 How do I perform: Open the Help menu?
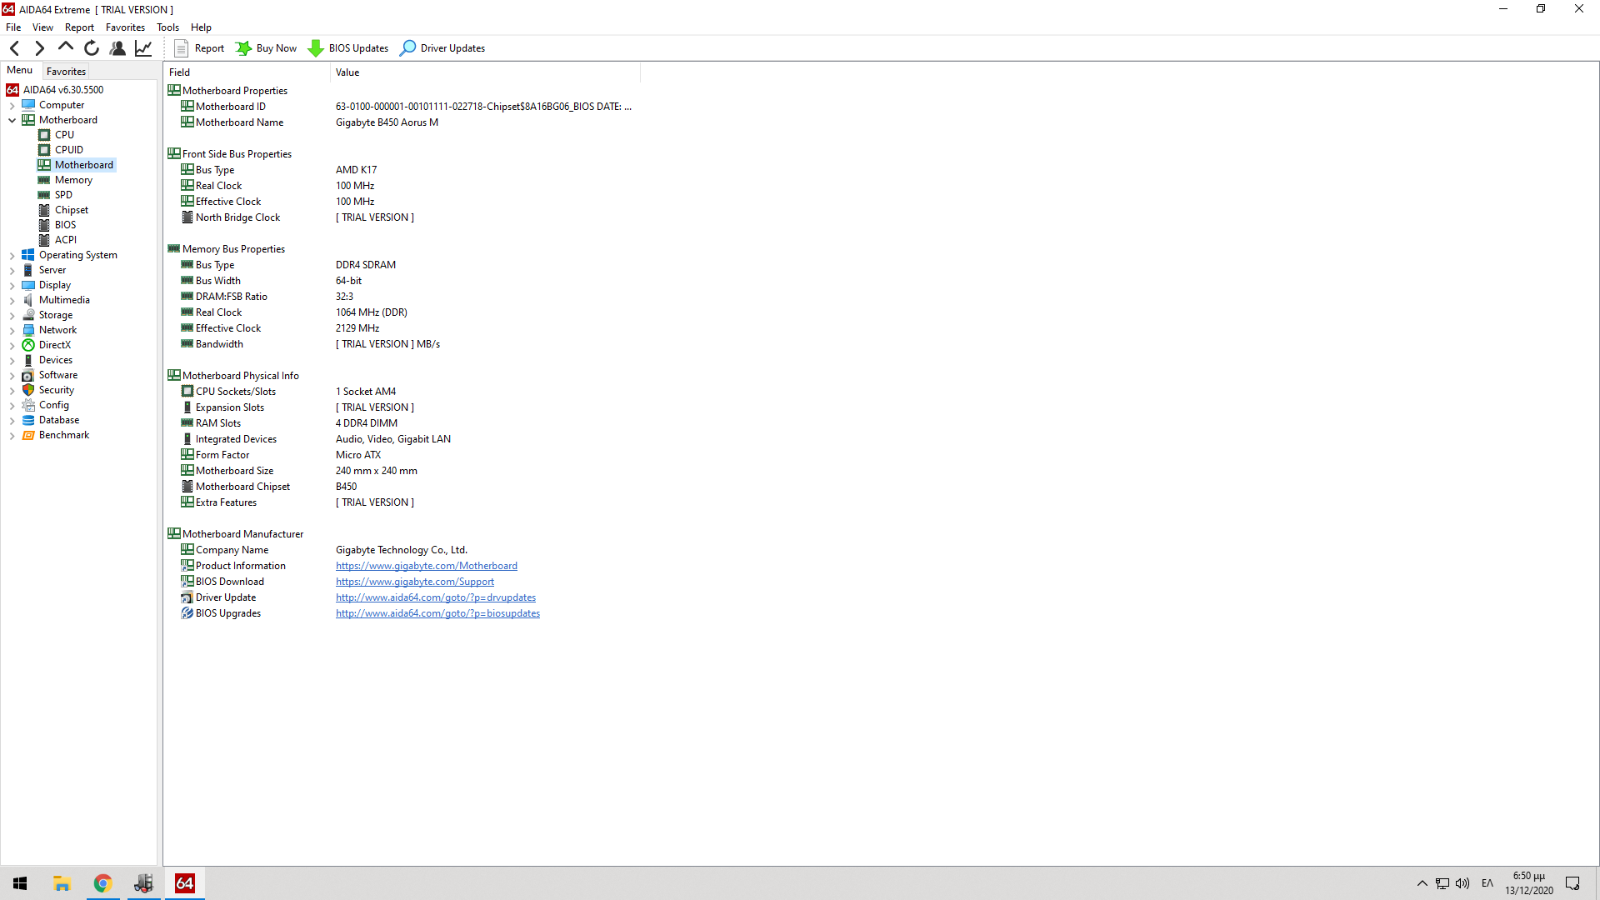pos(201,27)
